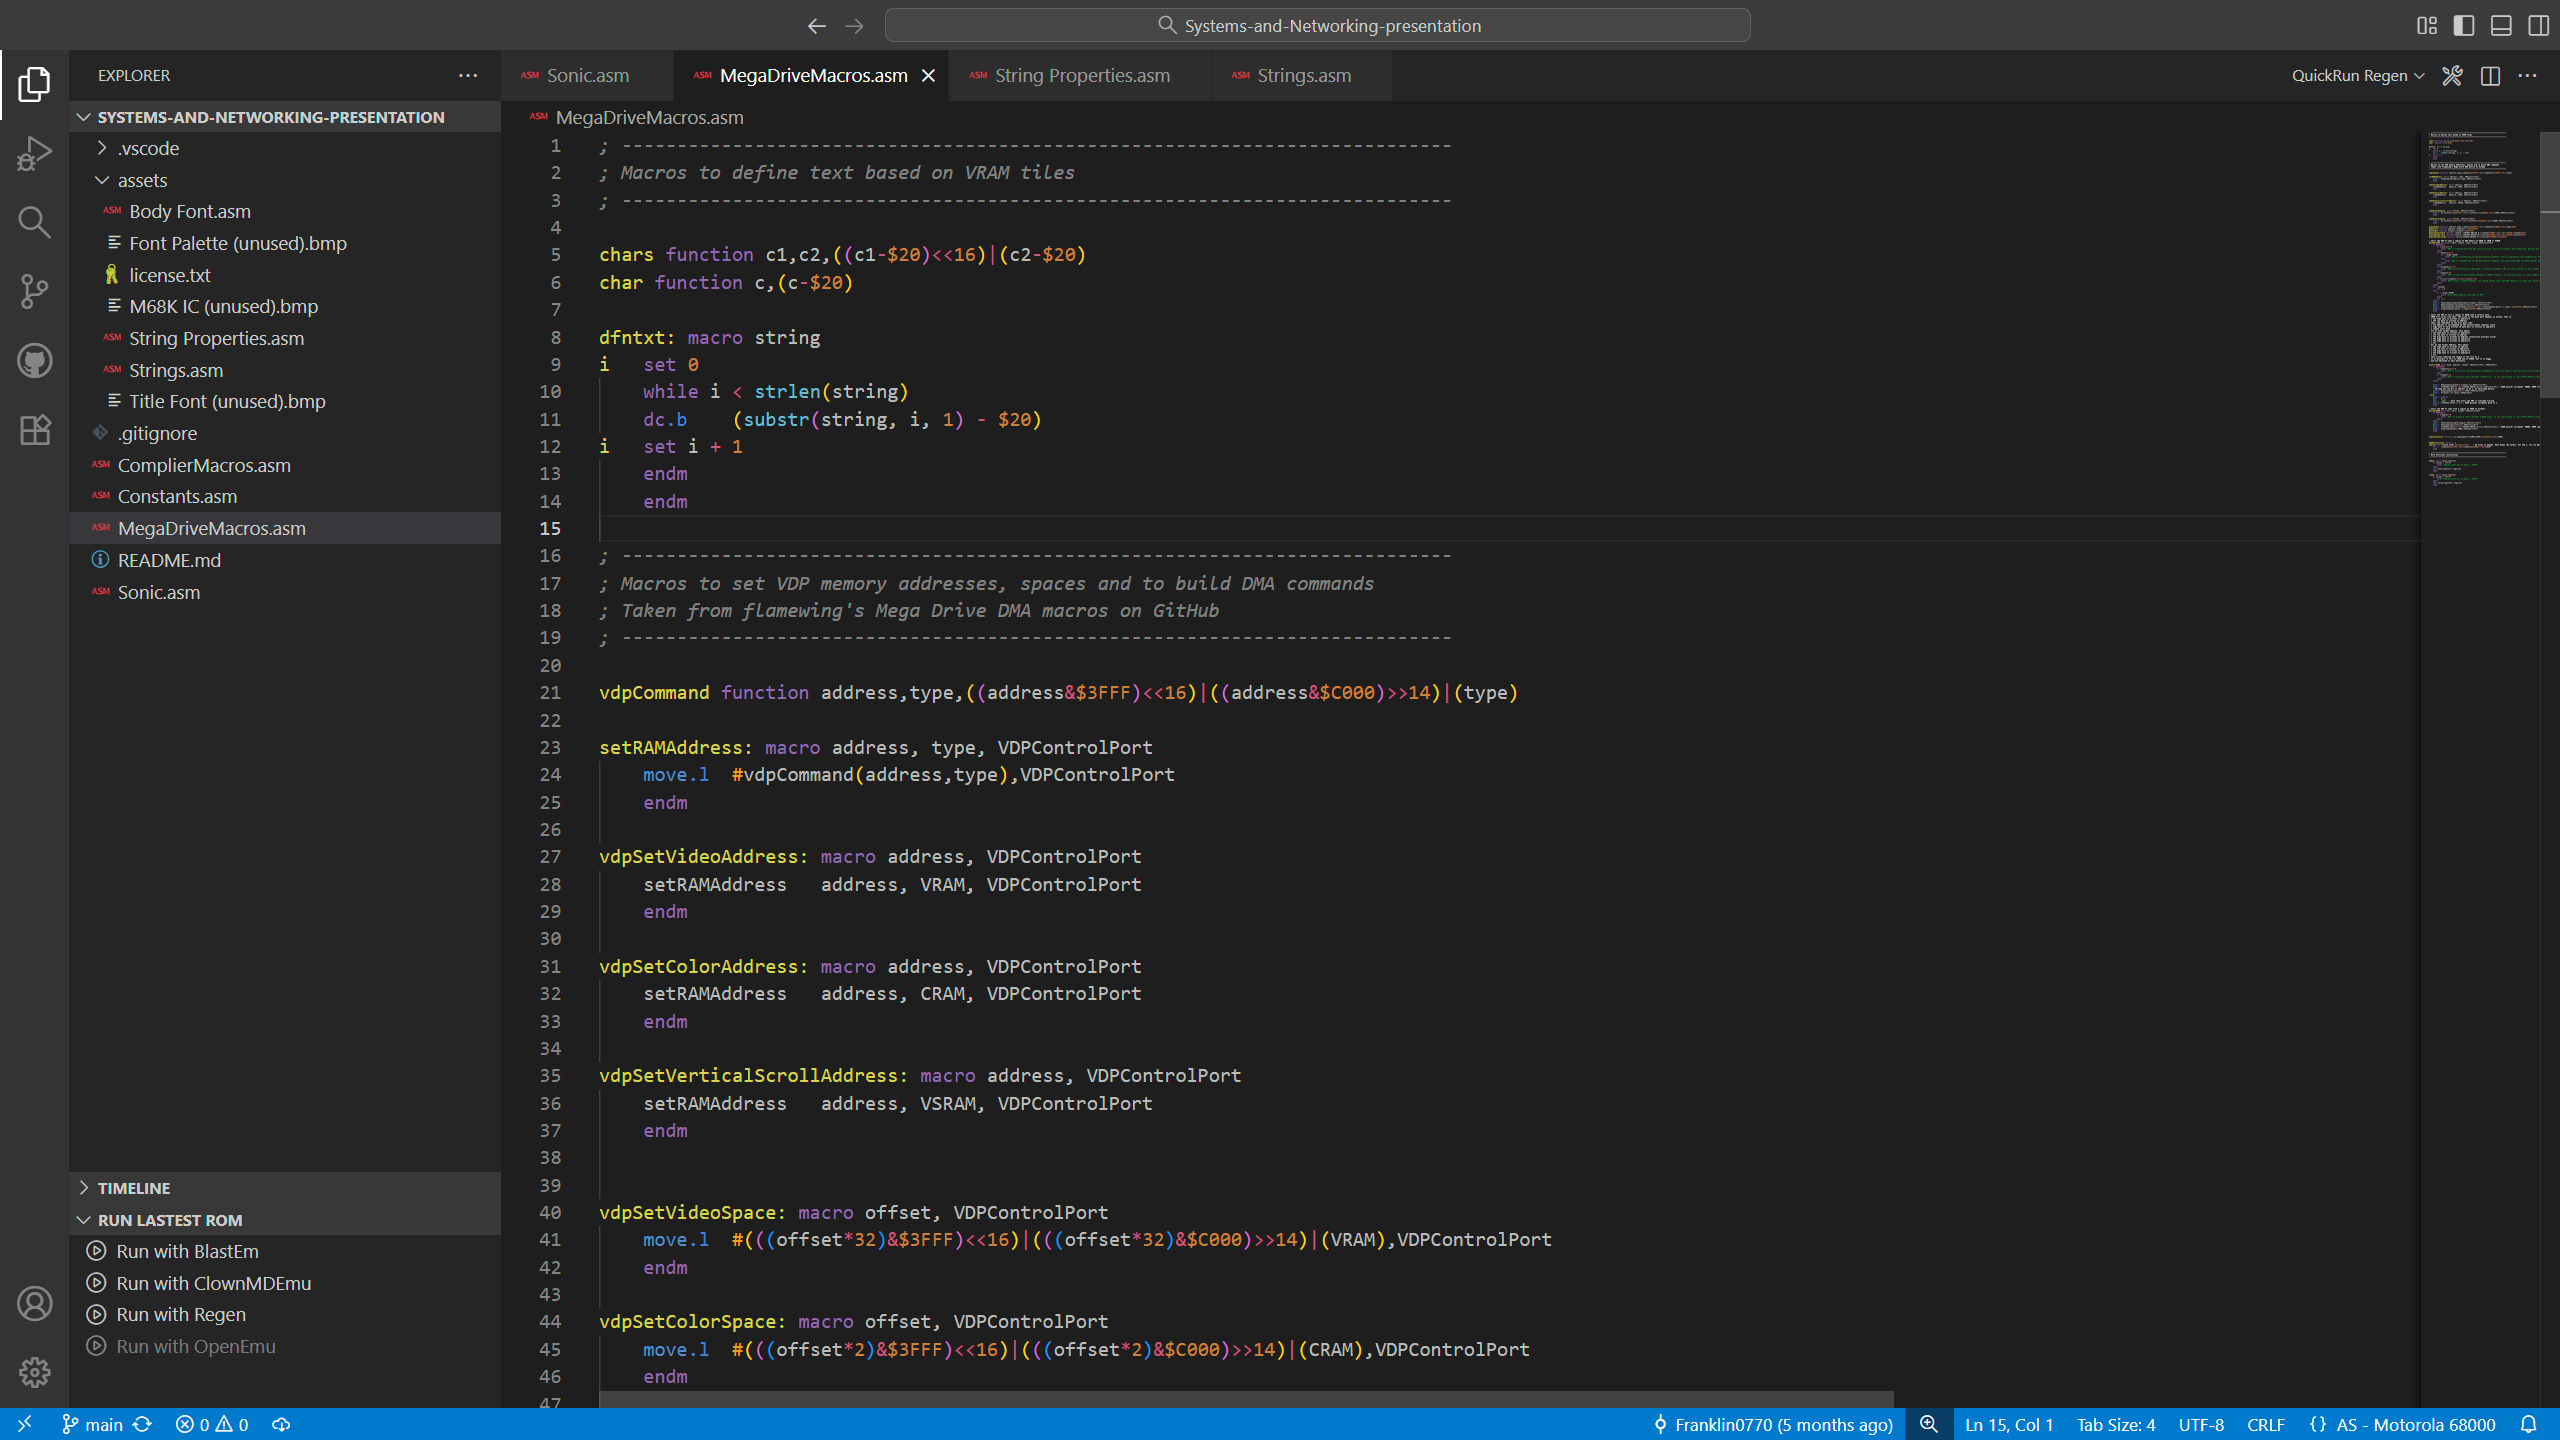Expand the .vscode folder
The image size is (2560, 1440).
coord(101,147)
